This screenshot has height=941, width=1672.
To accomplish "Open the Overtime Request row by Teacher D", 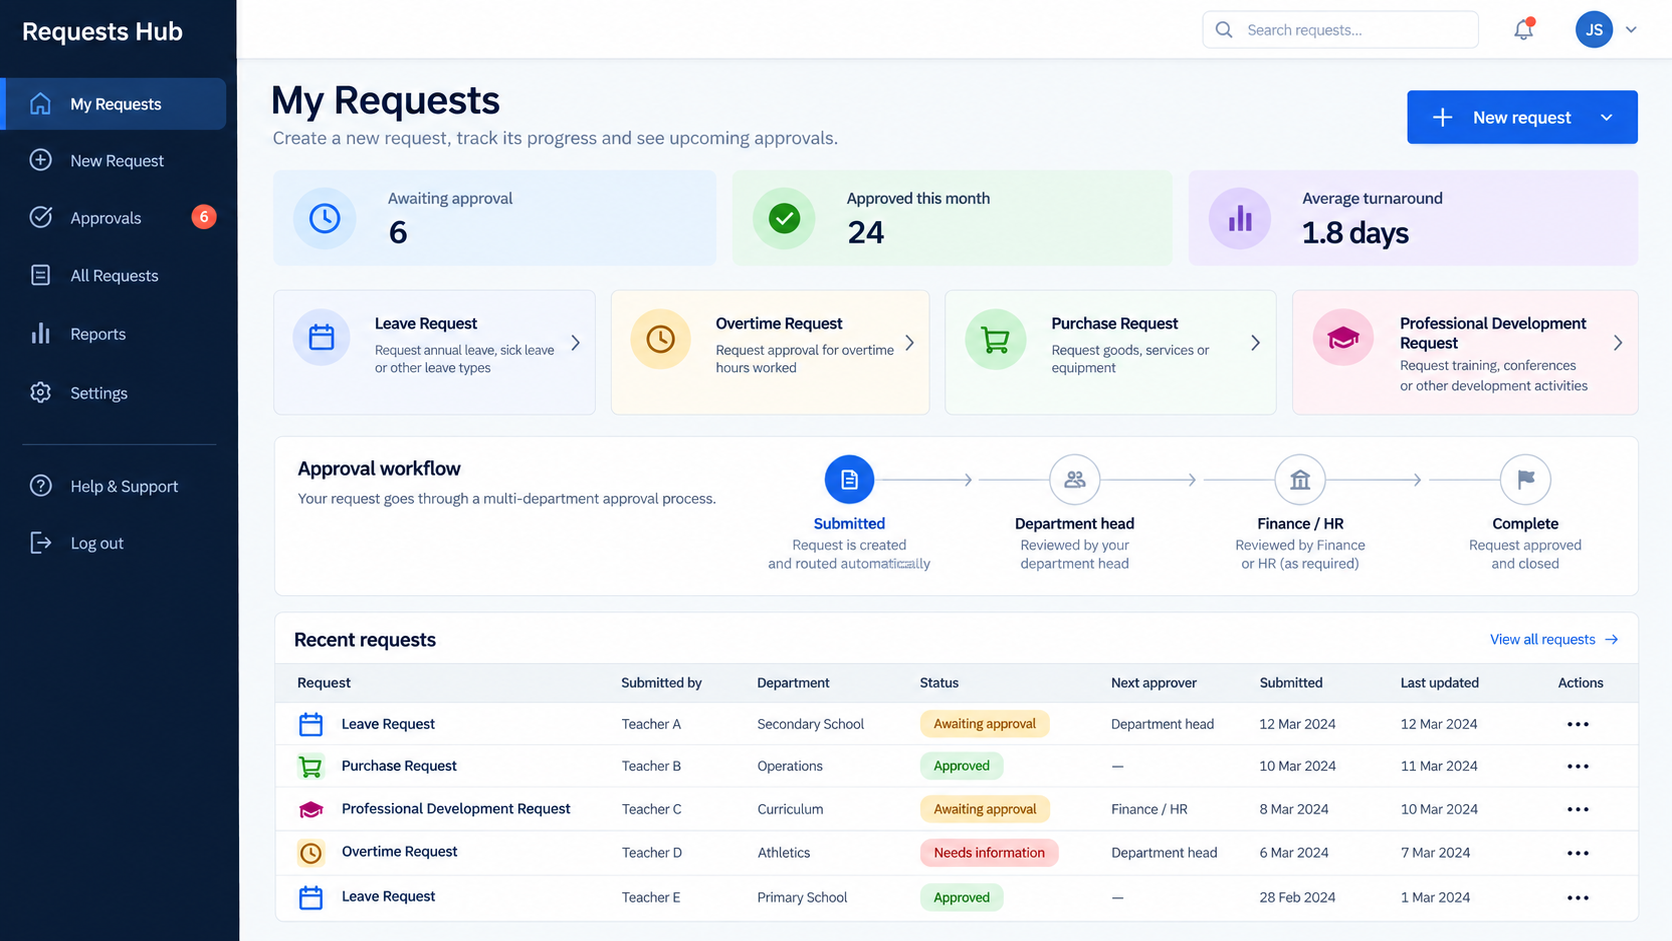I will [x=399, y=852].
